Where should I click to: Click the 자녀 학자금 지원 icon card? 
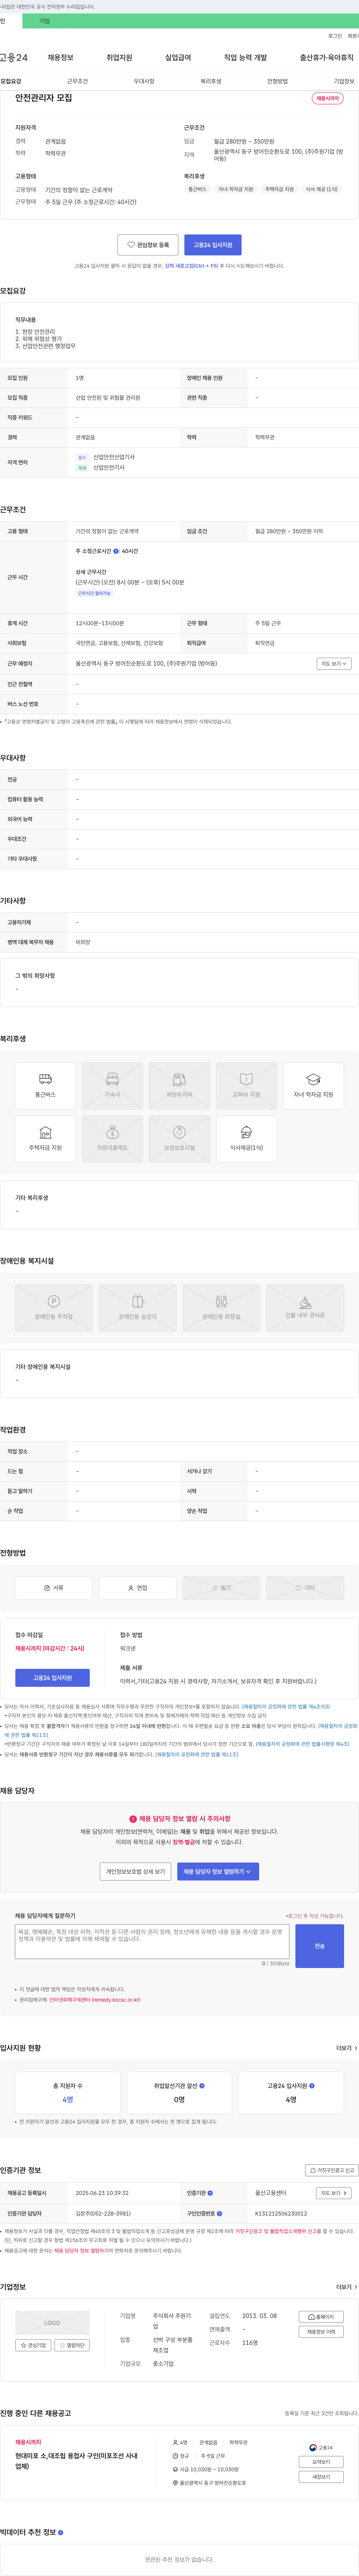click(313, 1086)
